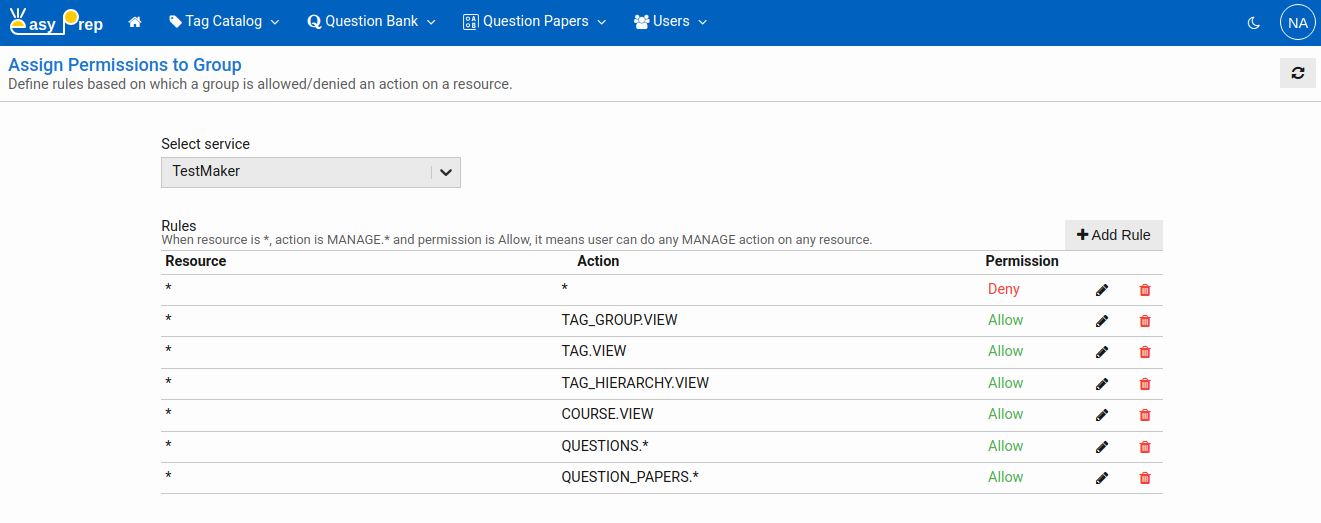Delete the QUESTIONS.* rule

point(1145,447)
